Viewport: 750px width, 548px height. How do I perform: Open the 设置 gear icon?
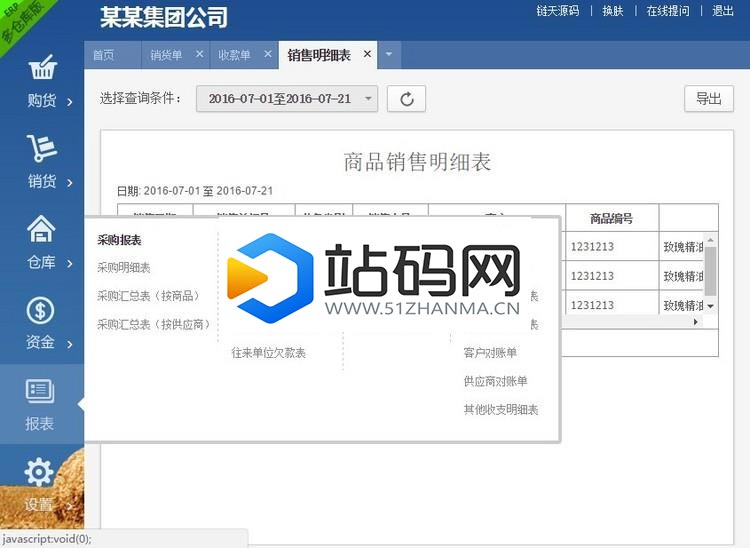[39, 472]
